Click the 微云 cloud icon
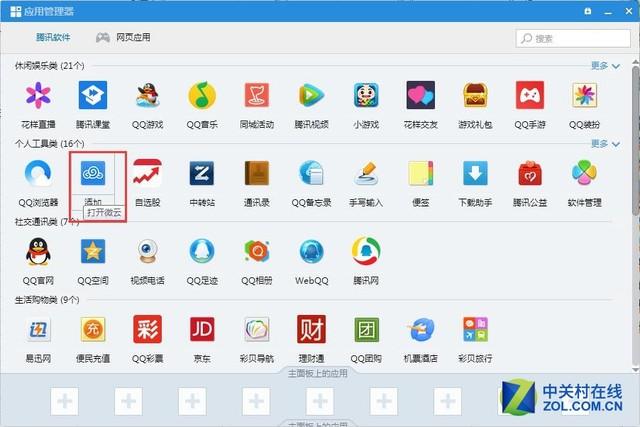The height and width of the screenshot is (427, 640). coord(93,173)
